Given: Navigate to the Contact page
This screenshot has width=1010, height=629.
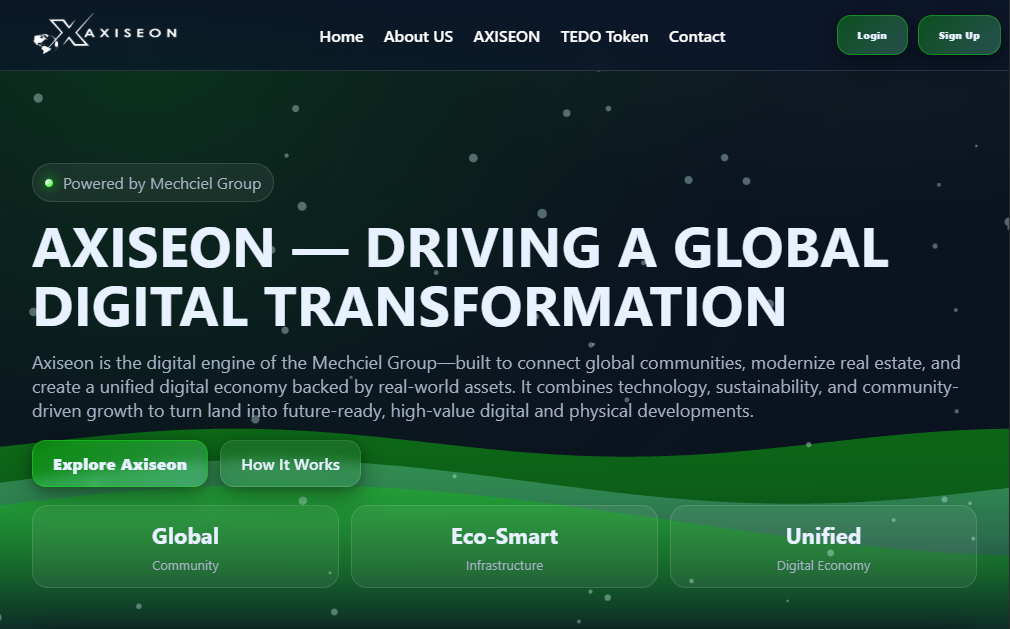Looking at the screenshot, I should (697, 36).
